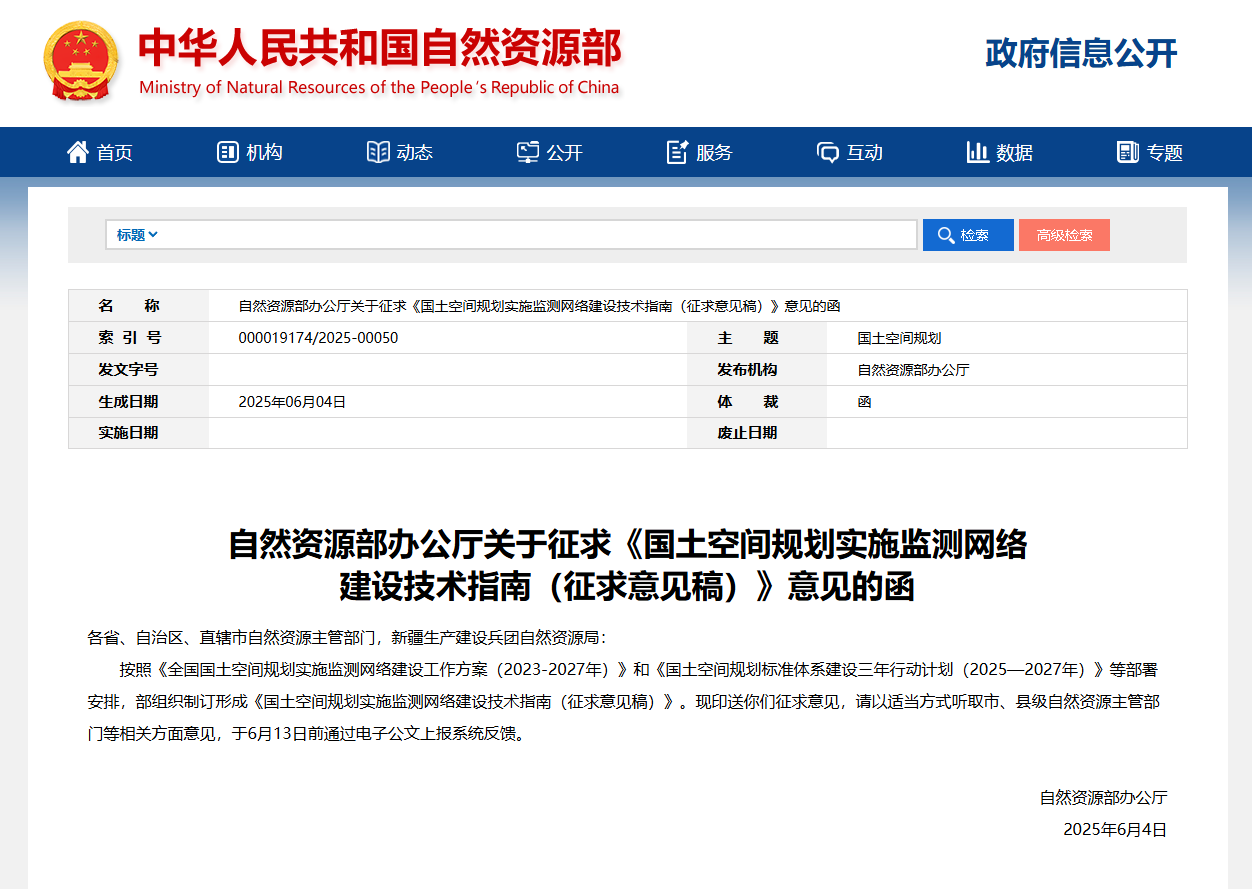The width and height of the screenshot is (1252, 889).
Task: Open the 服务 navigation item
Action: 700,152
